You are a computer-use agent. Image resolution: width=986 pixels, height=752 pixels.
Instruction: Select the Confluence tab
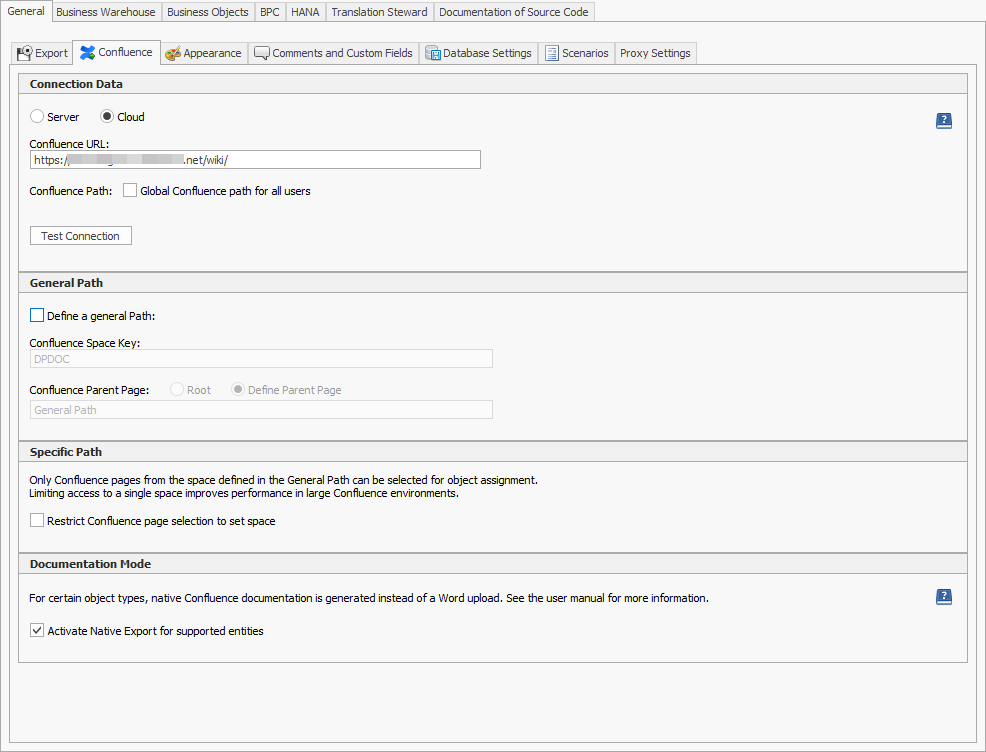[x=116, y=52]
